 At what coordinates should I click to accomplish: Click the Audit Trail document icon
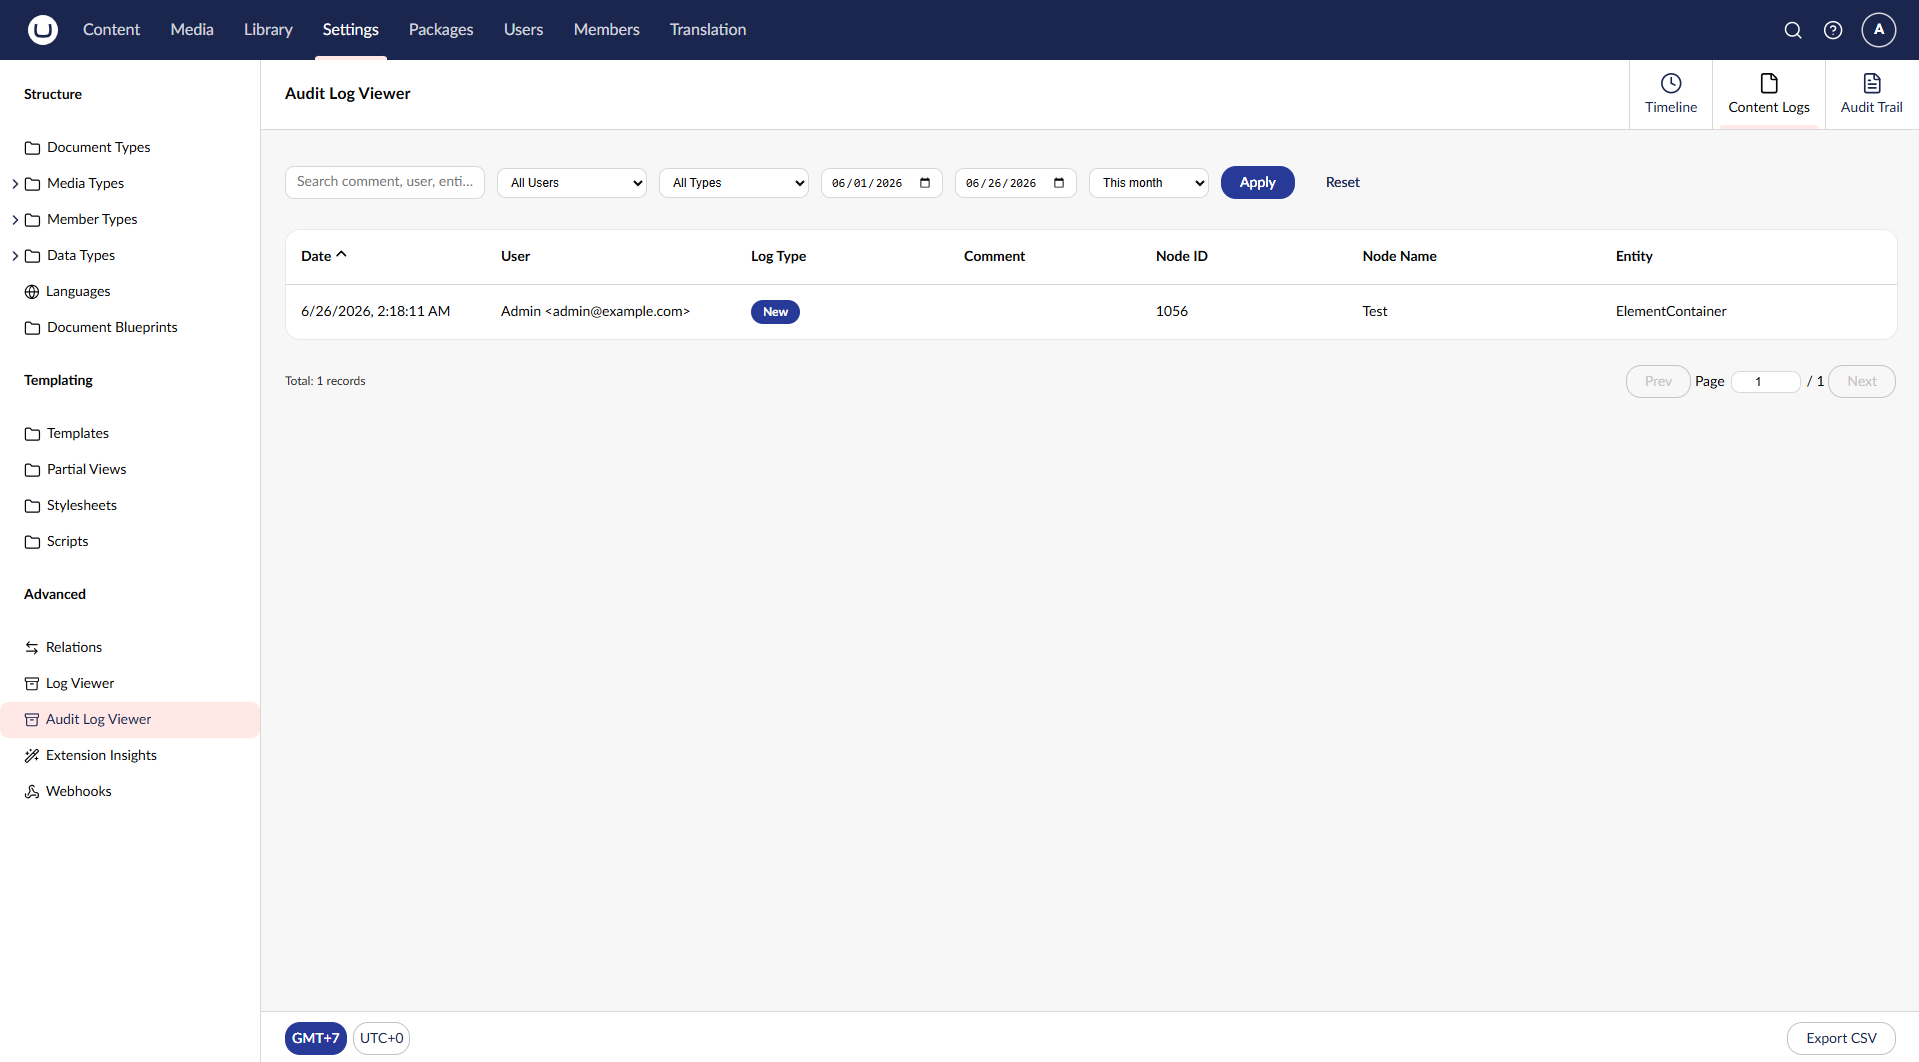click(x=1872, y=83)
